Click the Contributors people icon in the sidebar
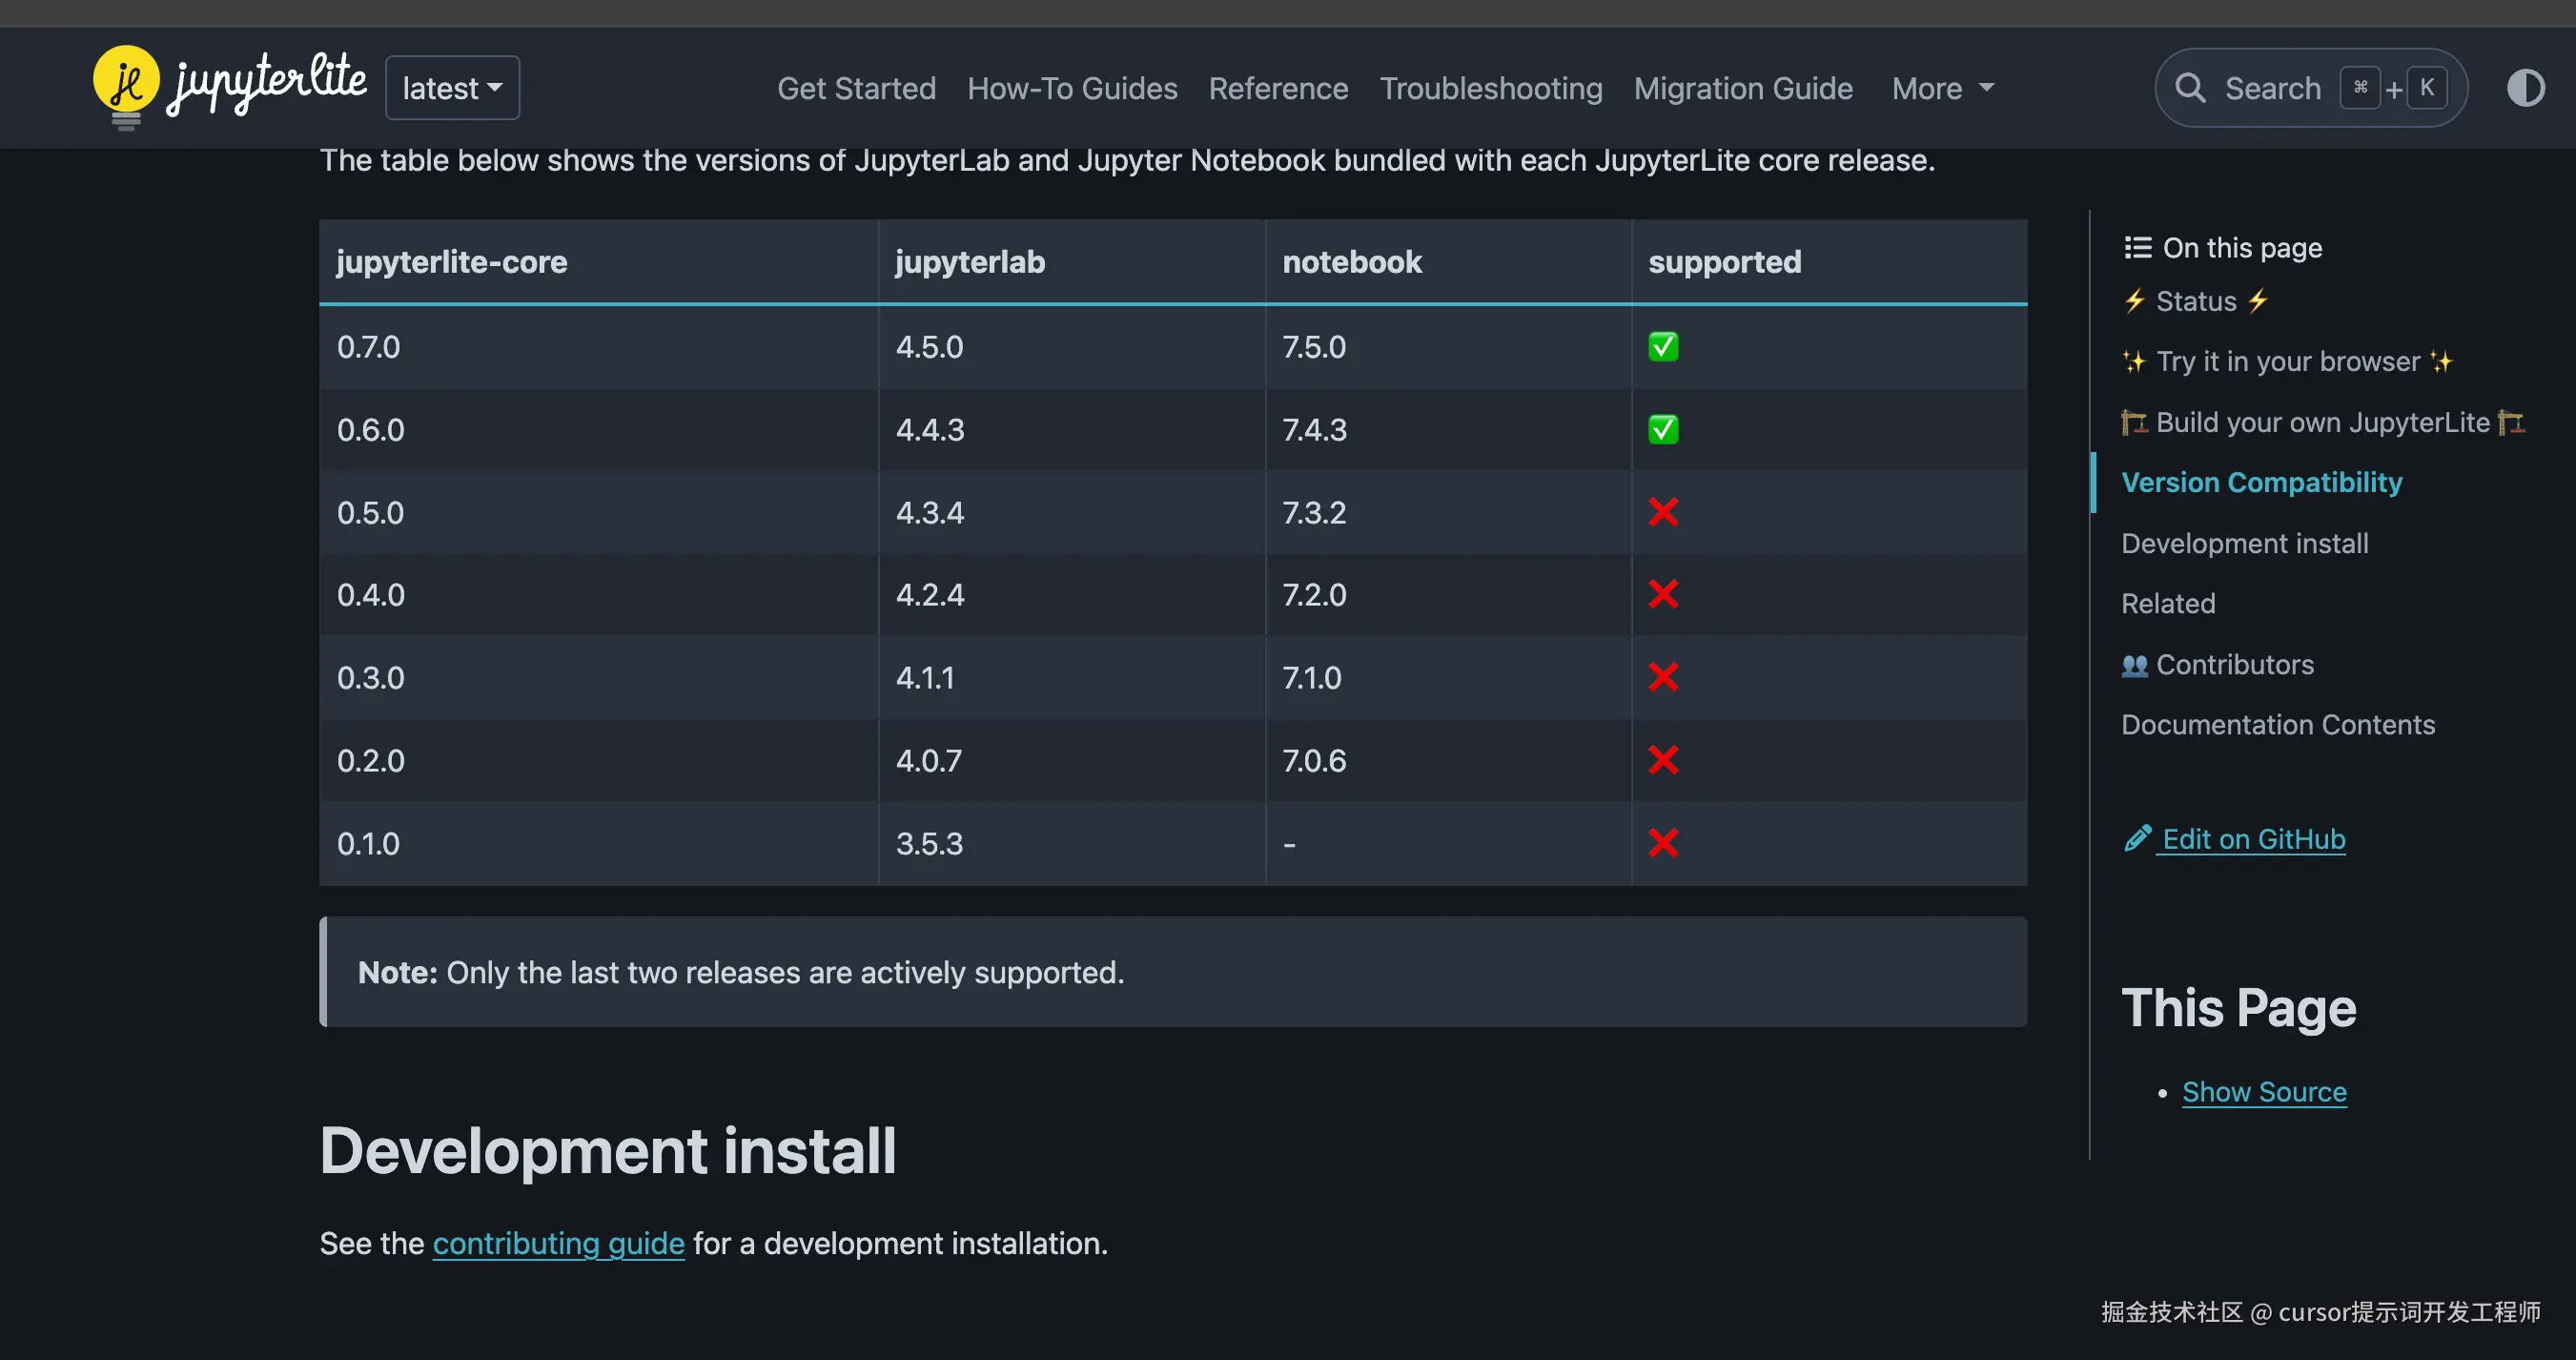This screenshot has width=2576, height=1360. (x=2134, y=665)
